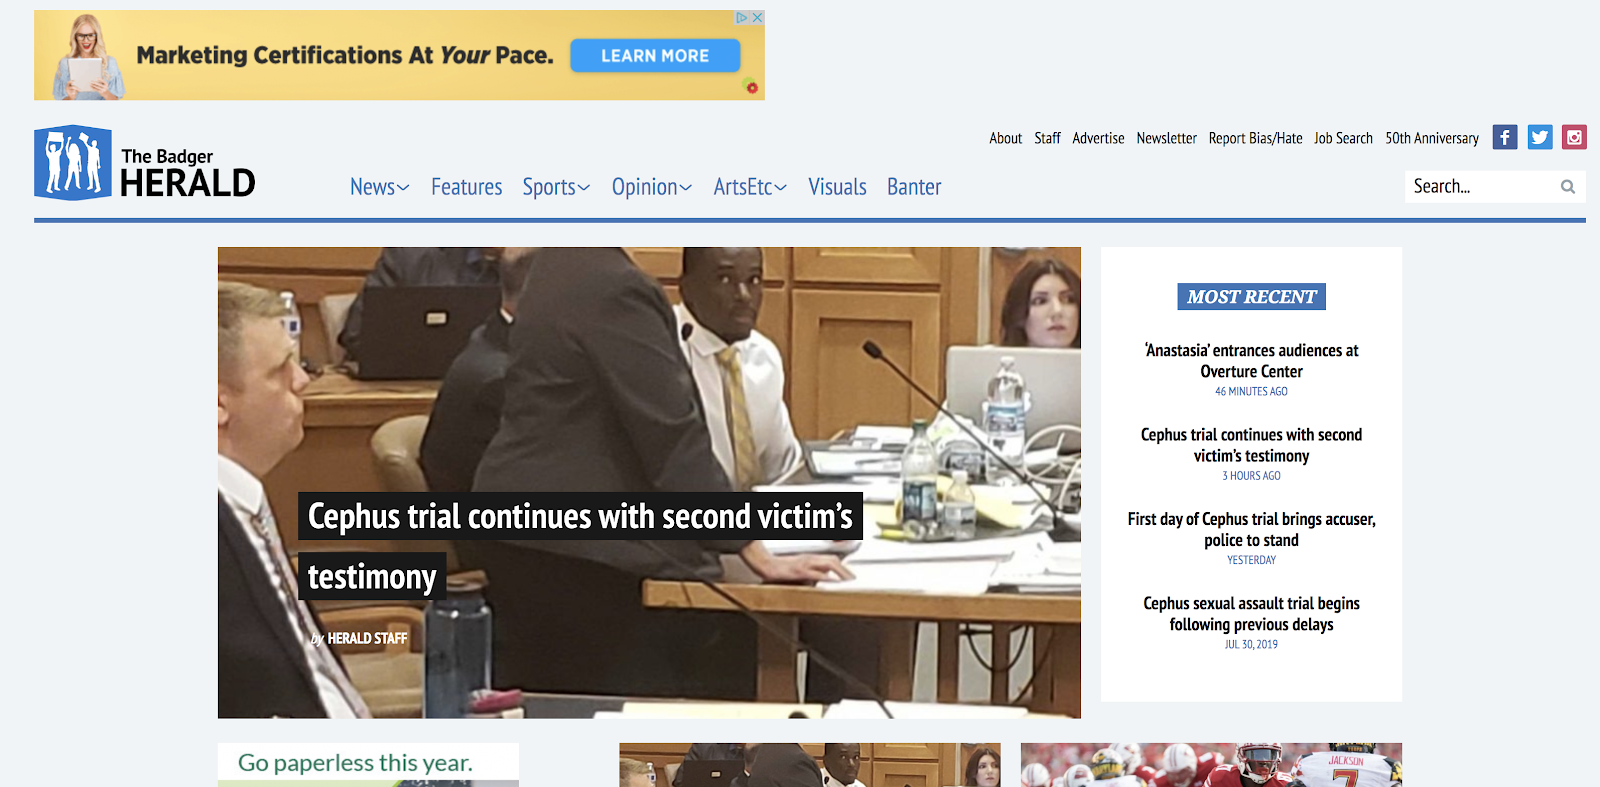Open the Instagram icon in header
The height and width of the screenshot is (787, 1600).
pos(1574,137)
